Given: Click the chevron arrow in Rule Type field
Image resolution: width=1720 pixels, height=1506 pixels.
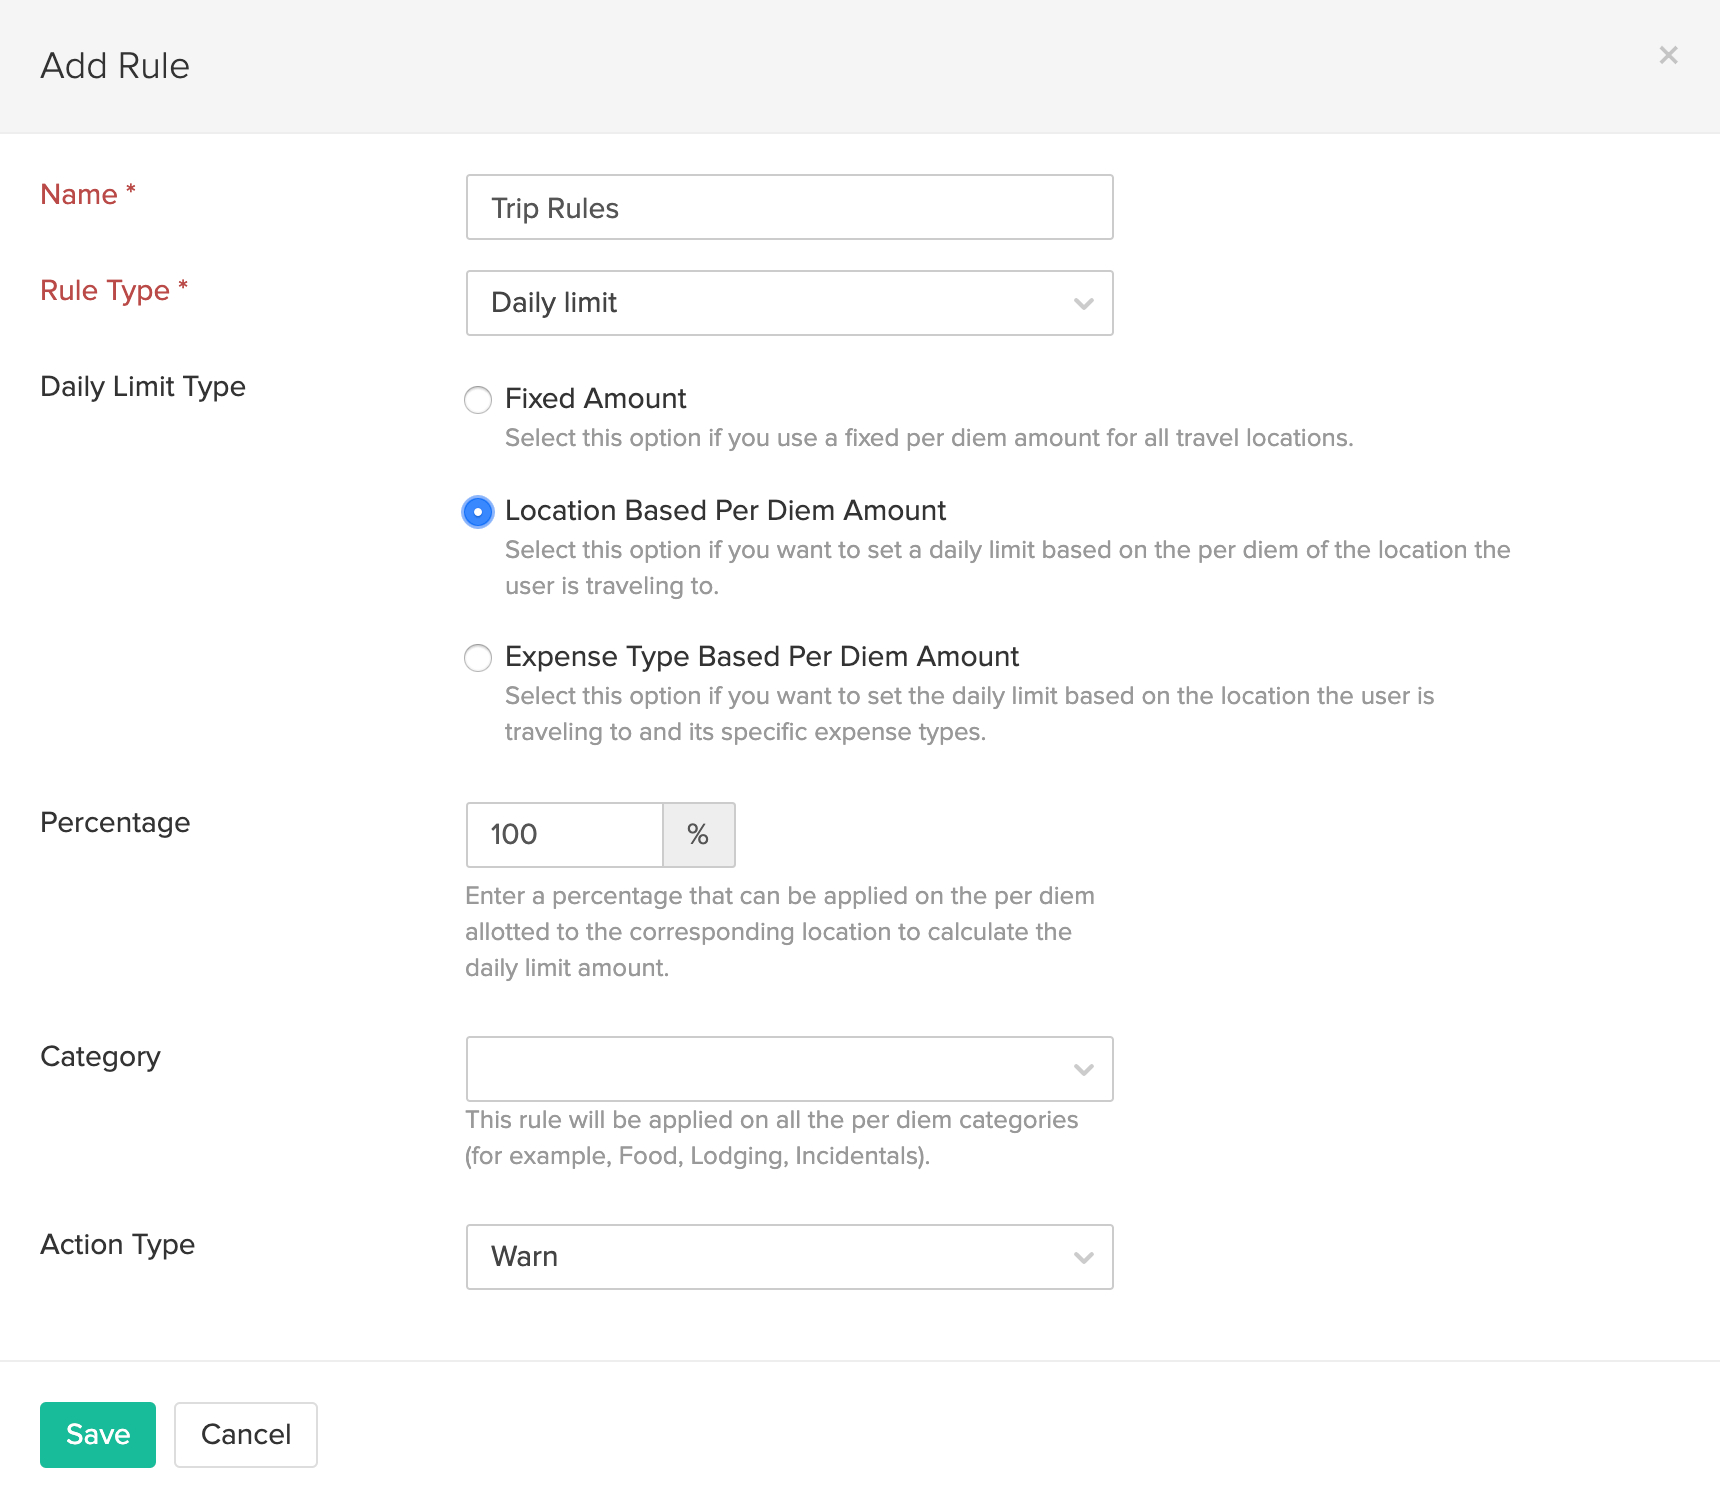Looking at the screenshot, I should (x=1083, y=304).
